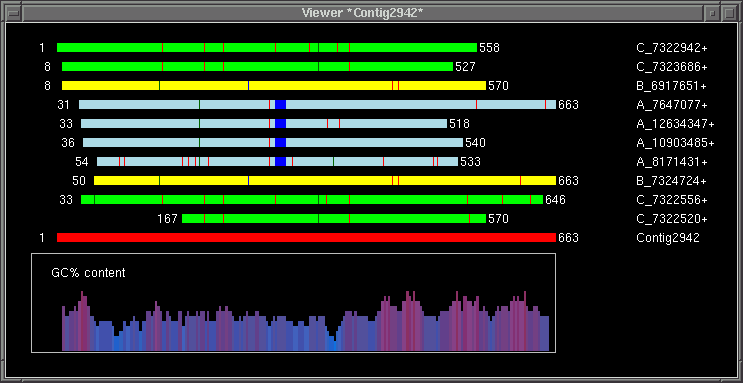Screen dimensions: 743x383
Task: Select the green bar of read C_7323686+
Action: (x=257, y=66)
